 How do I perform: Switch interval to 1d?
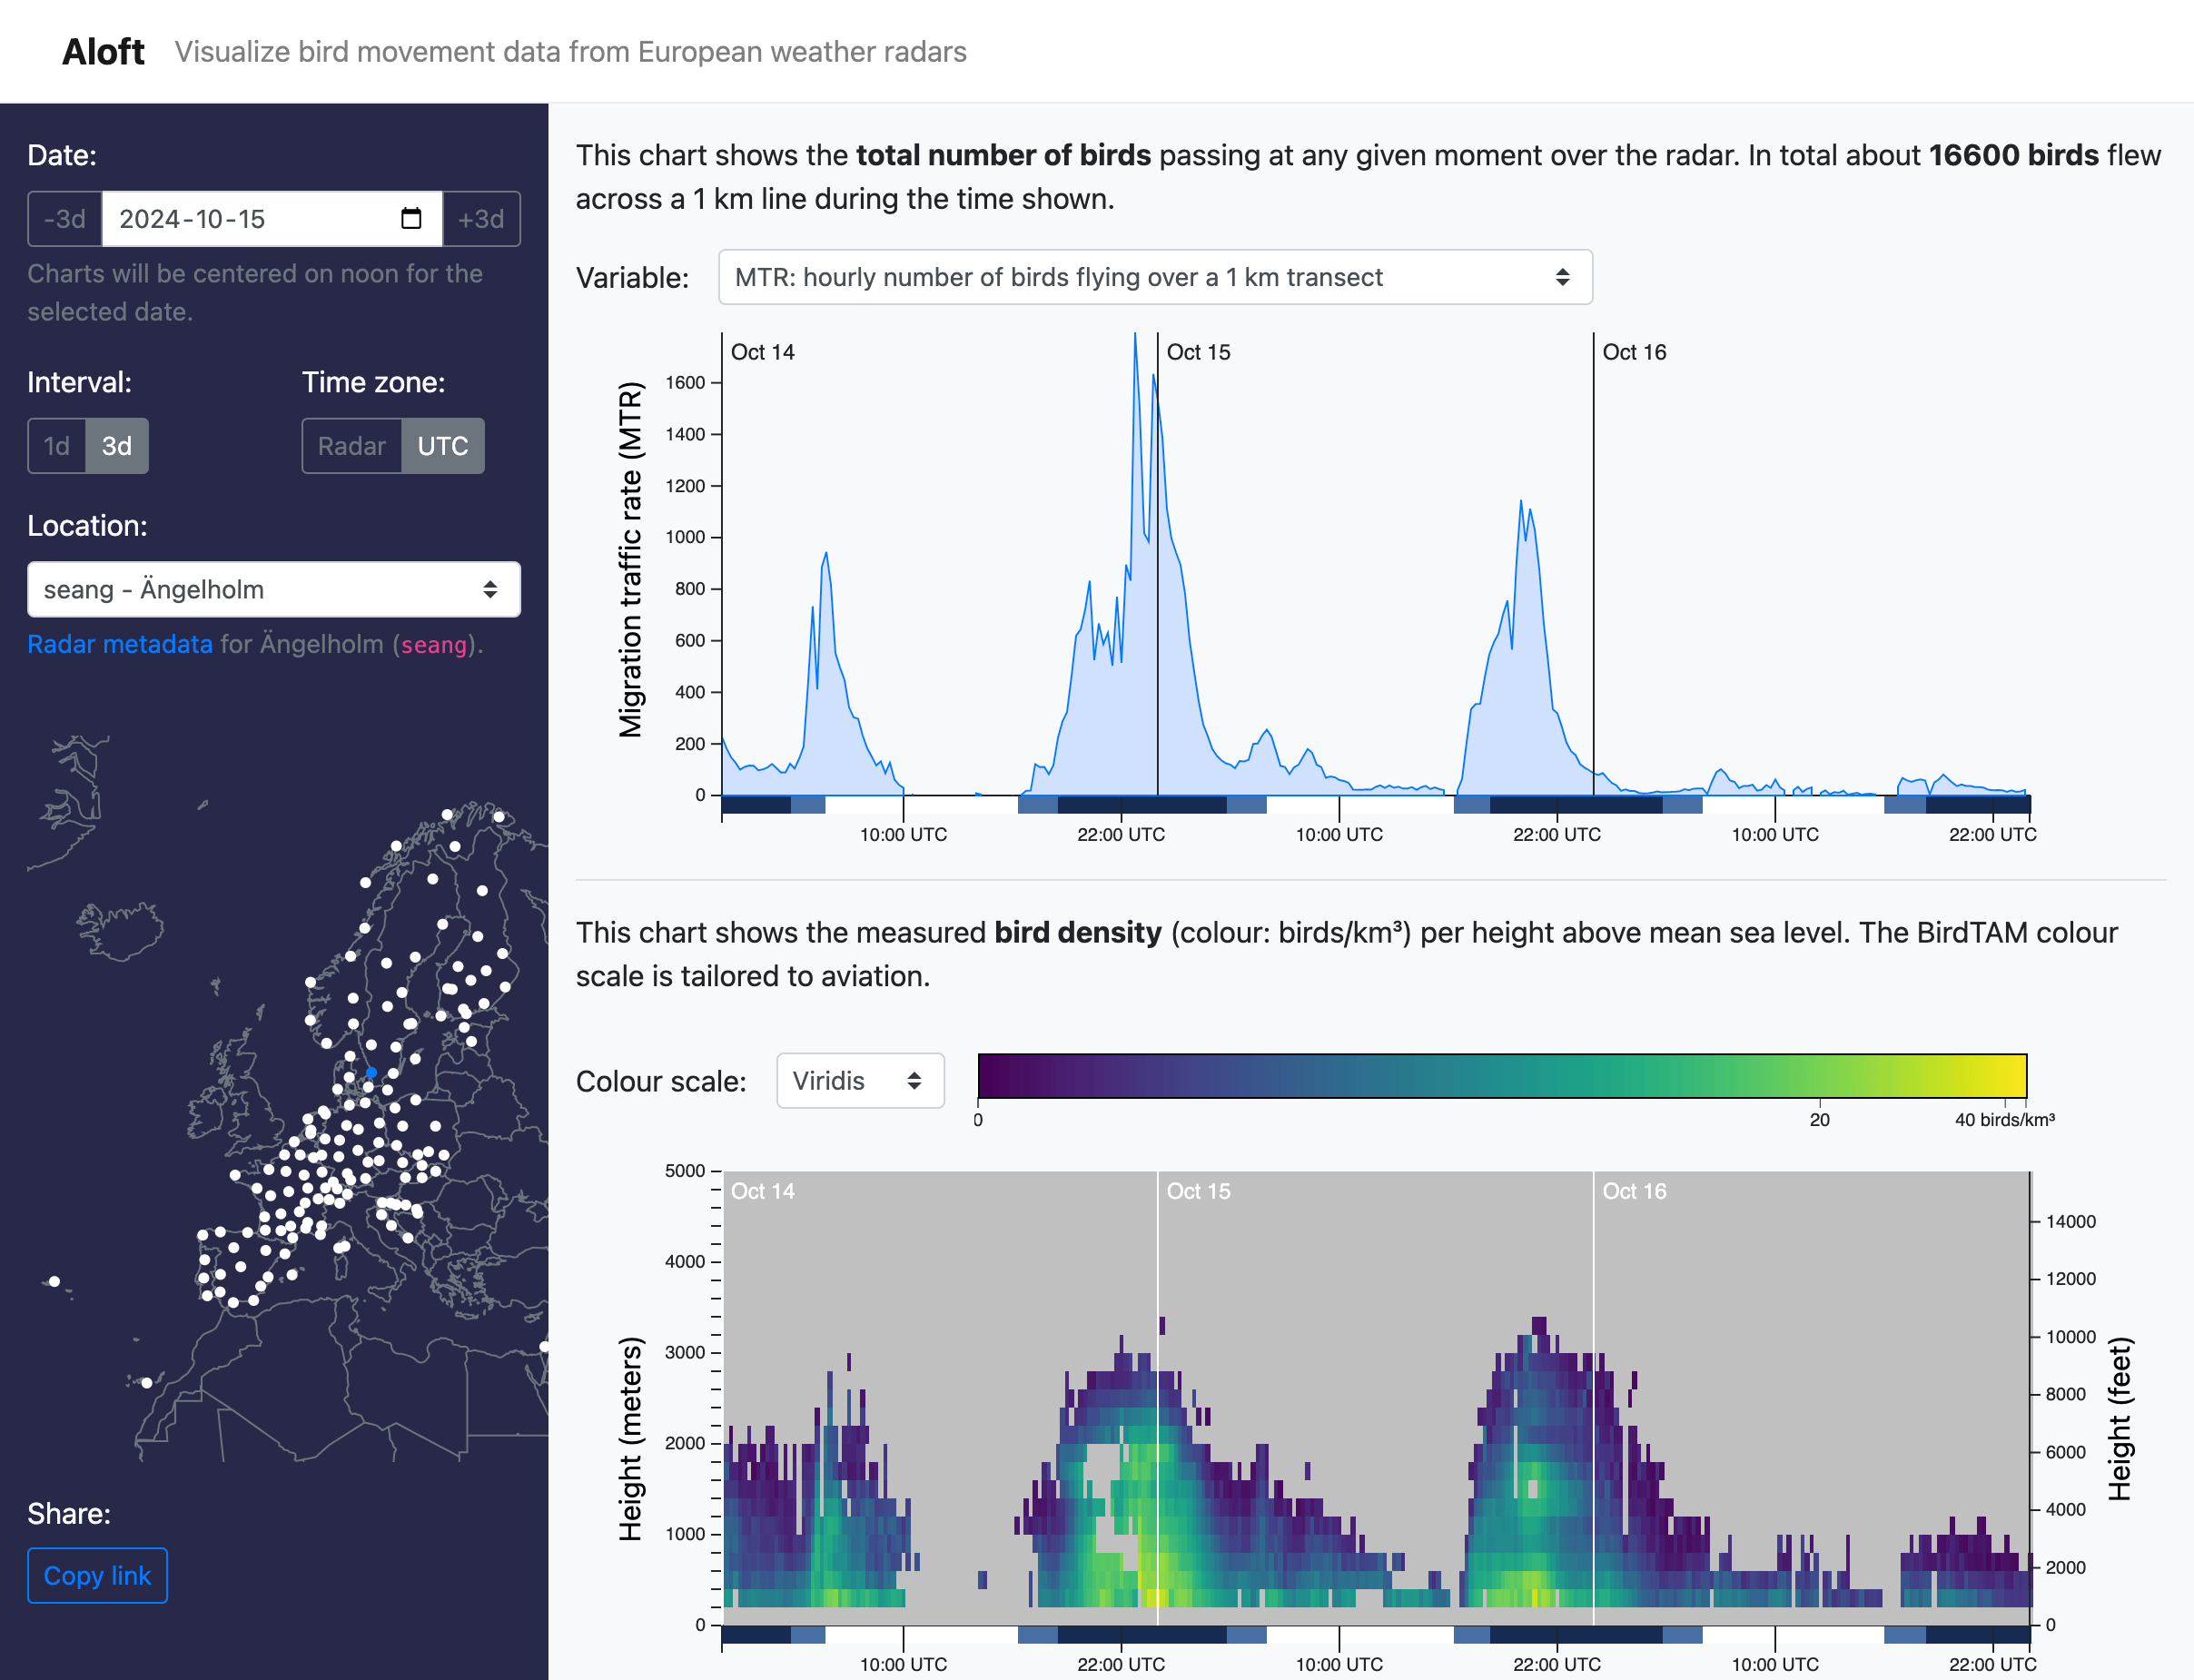[57, 446]
